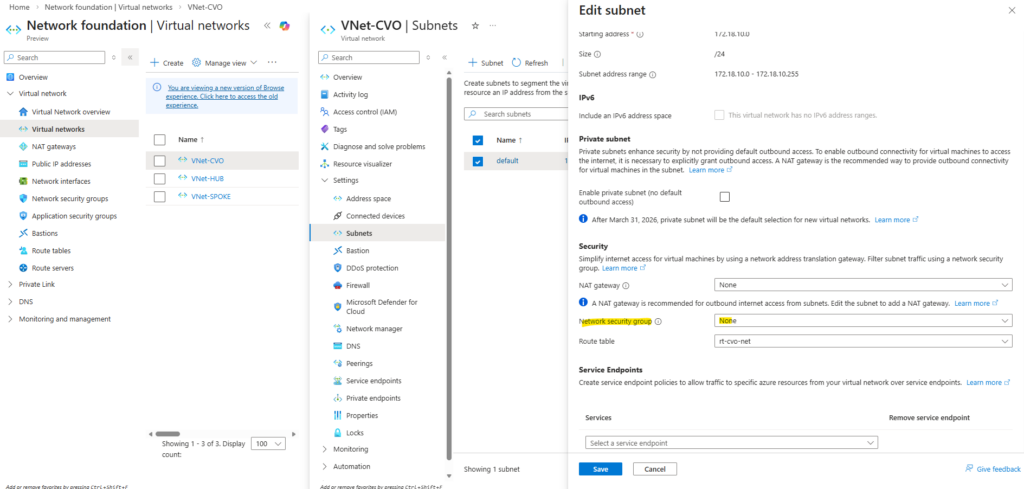Check the VNet-HUB row checkbox
The height and width of the screenshot is (489, 1024).
point(160,178)
